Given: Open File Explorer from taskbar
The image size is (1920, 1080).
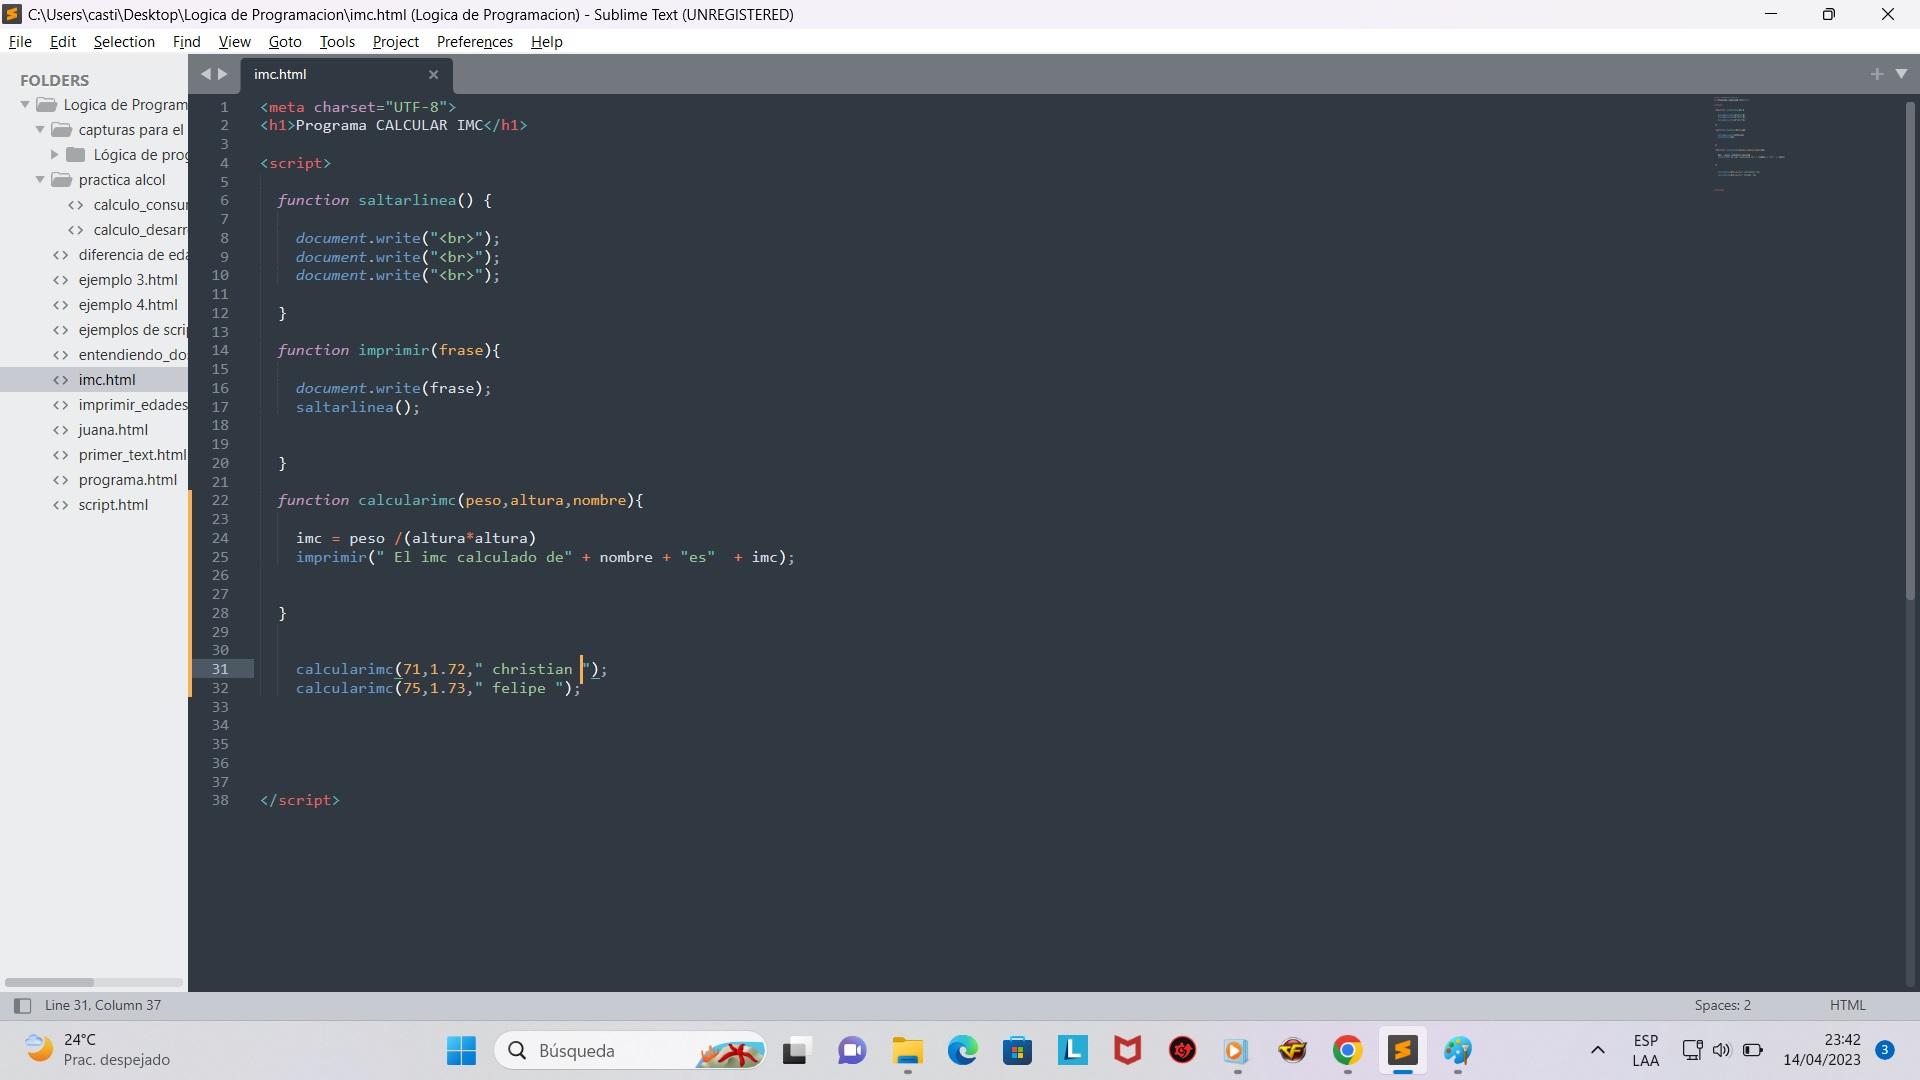Looking at the screenshot, I should pos(908,1051).
